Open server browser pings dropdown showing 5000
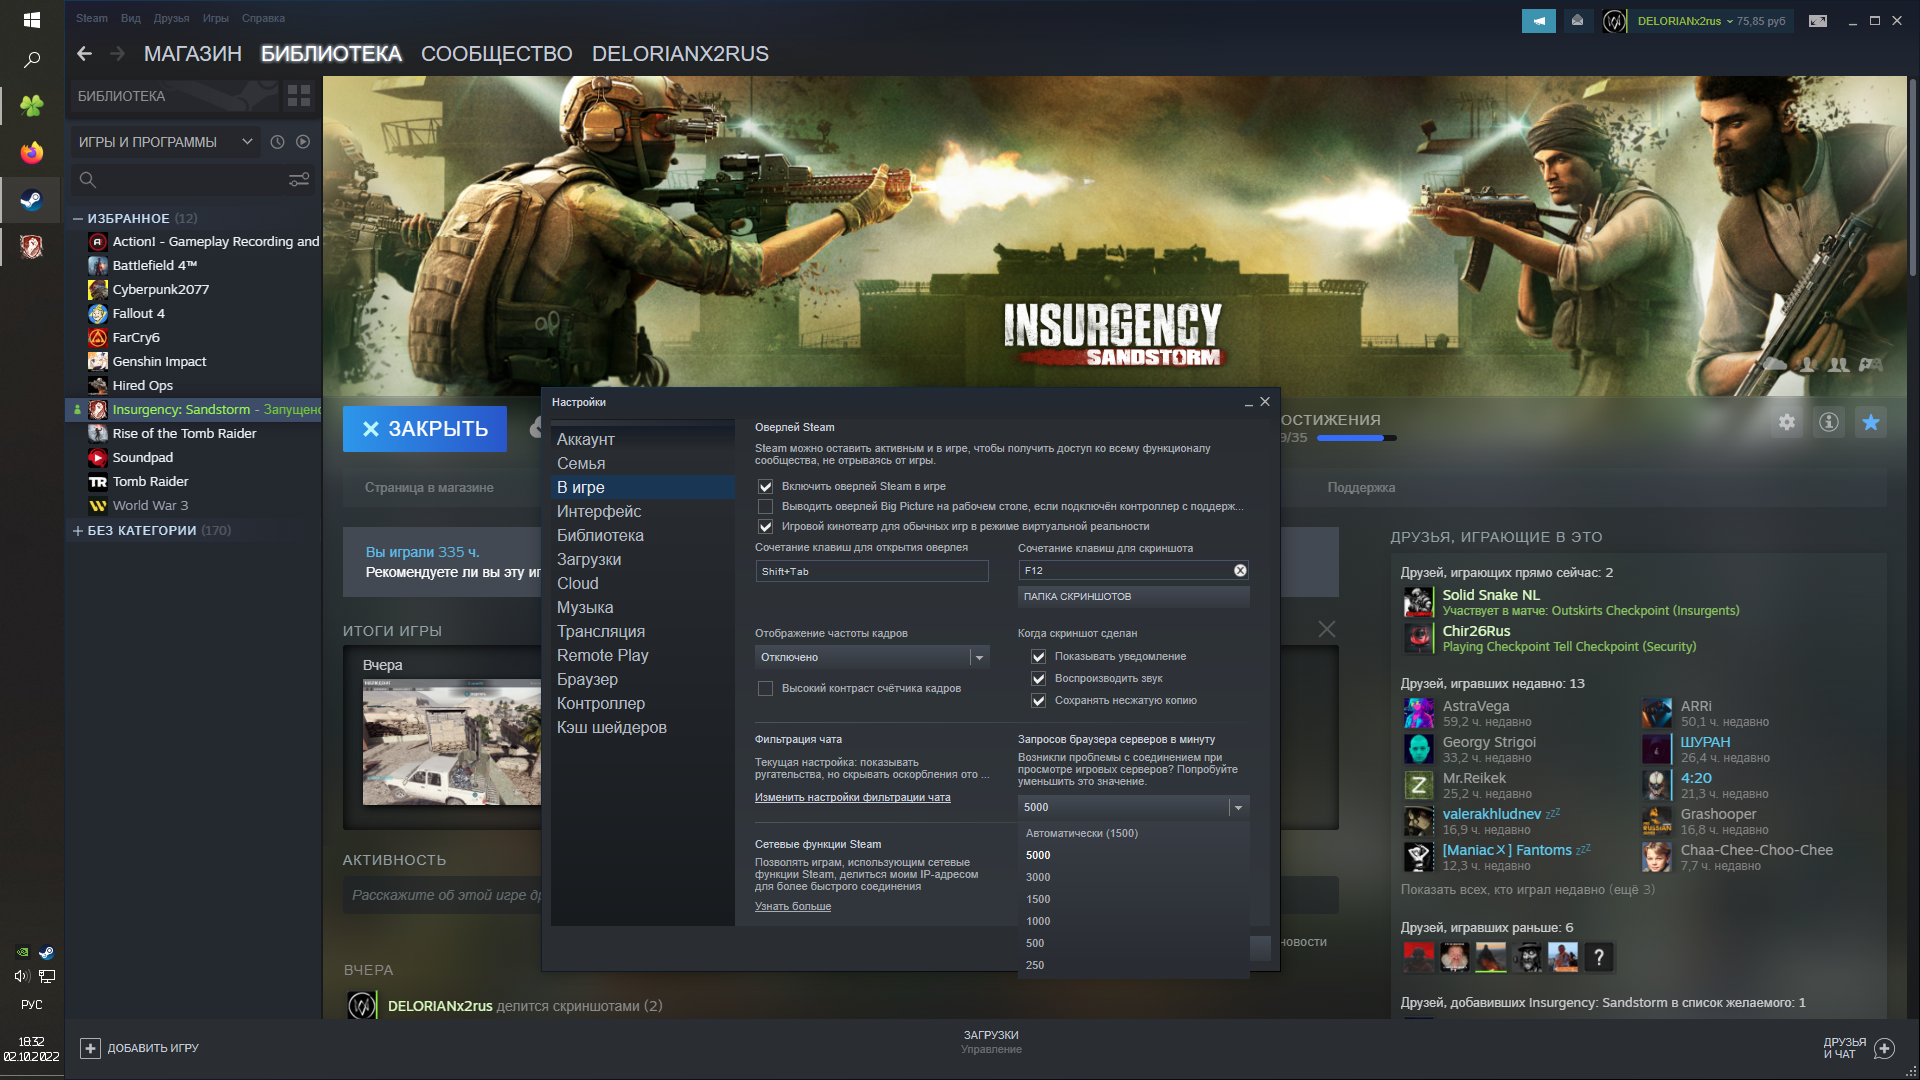The width and height of the screenshot is (1920, 1080). (x=1134, y=807)
